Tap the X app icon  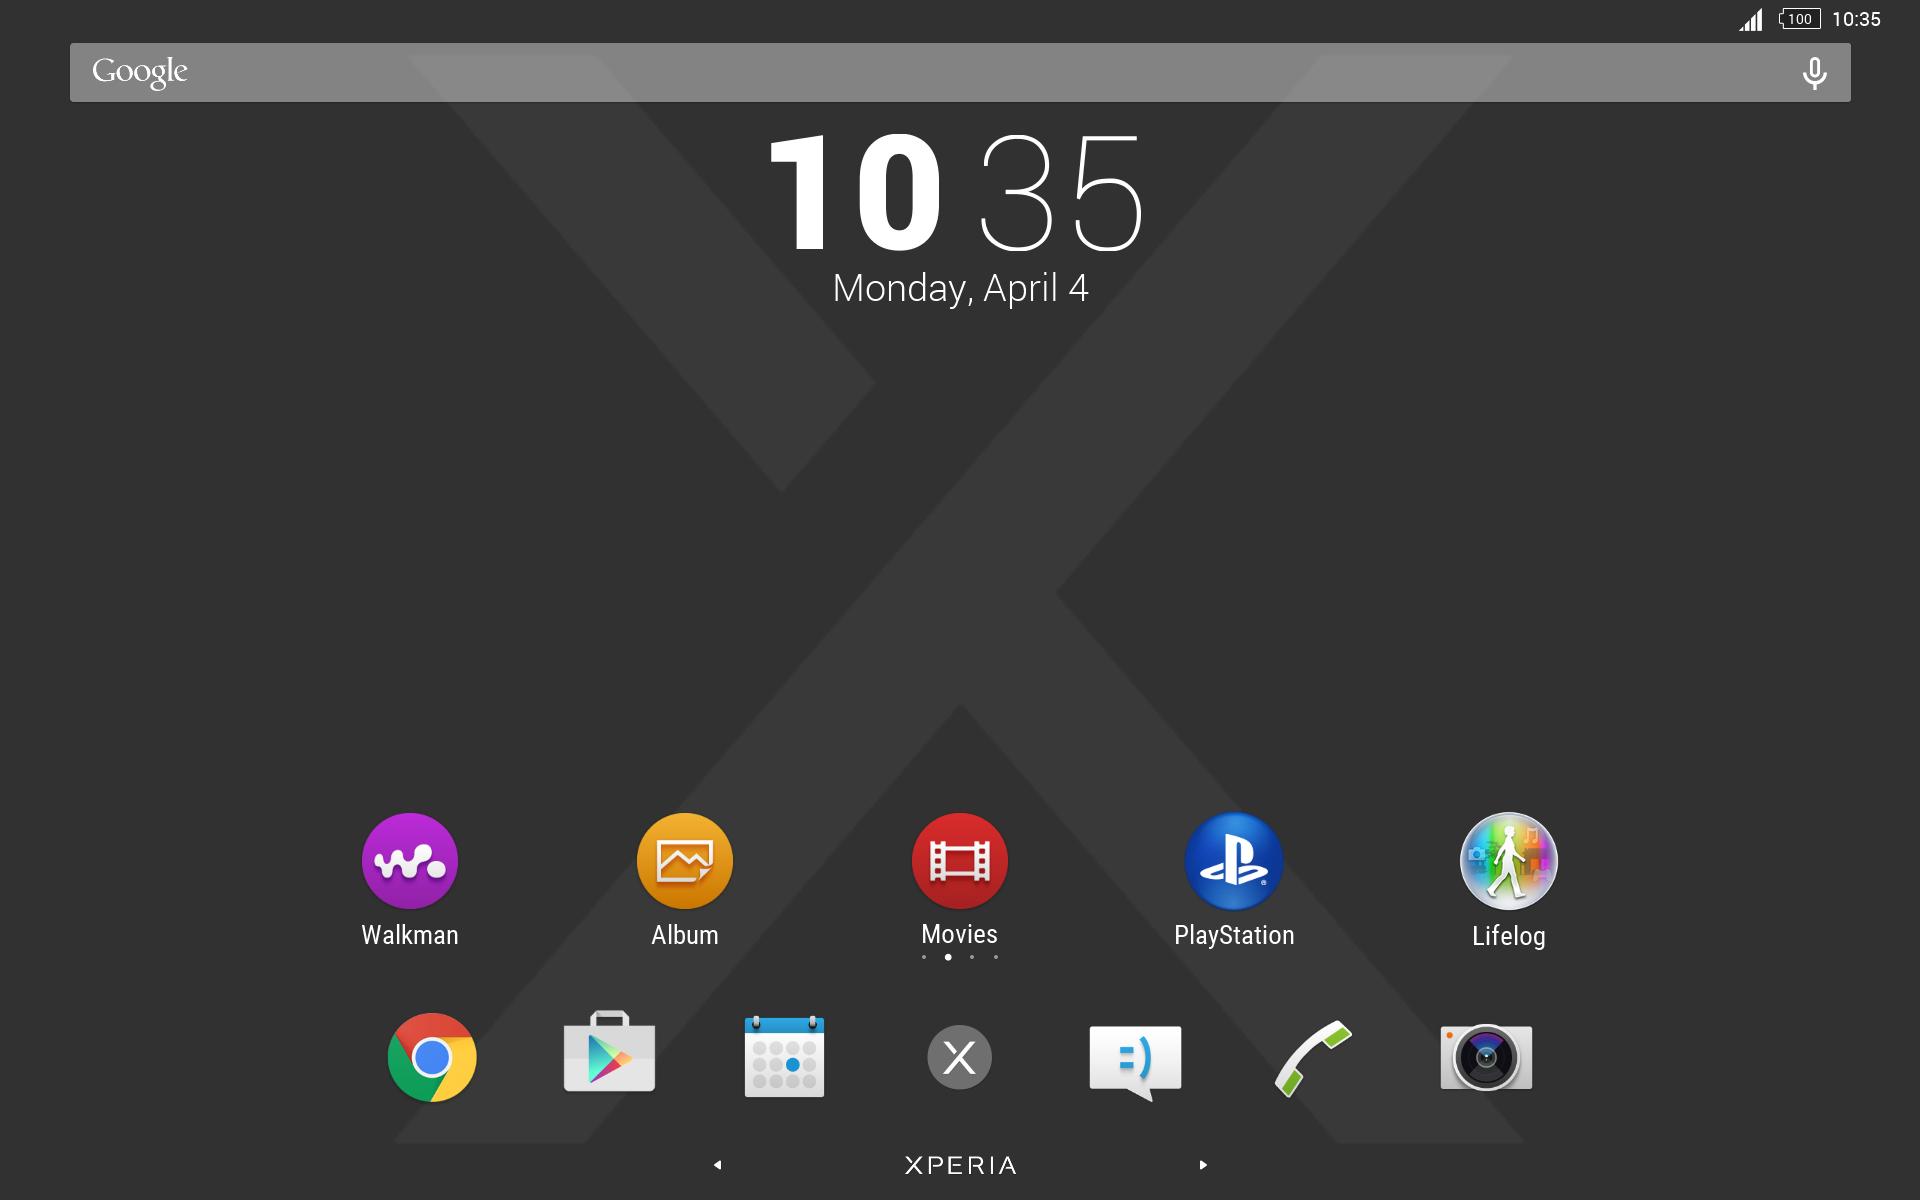961,1056
